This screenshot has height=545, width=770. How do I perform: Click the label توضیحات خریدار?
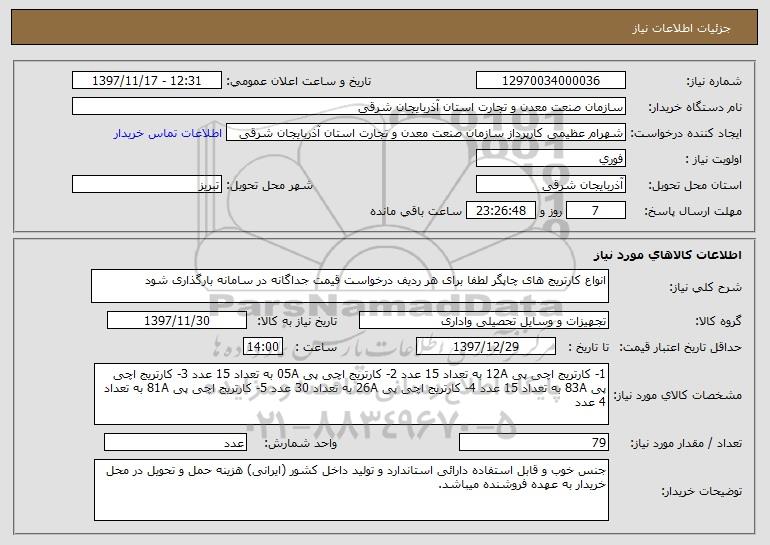(x=702, y=491)
